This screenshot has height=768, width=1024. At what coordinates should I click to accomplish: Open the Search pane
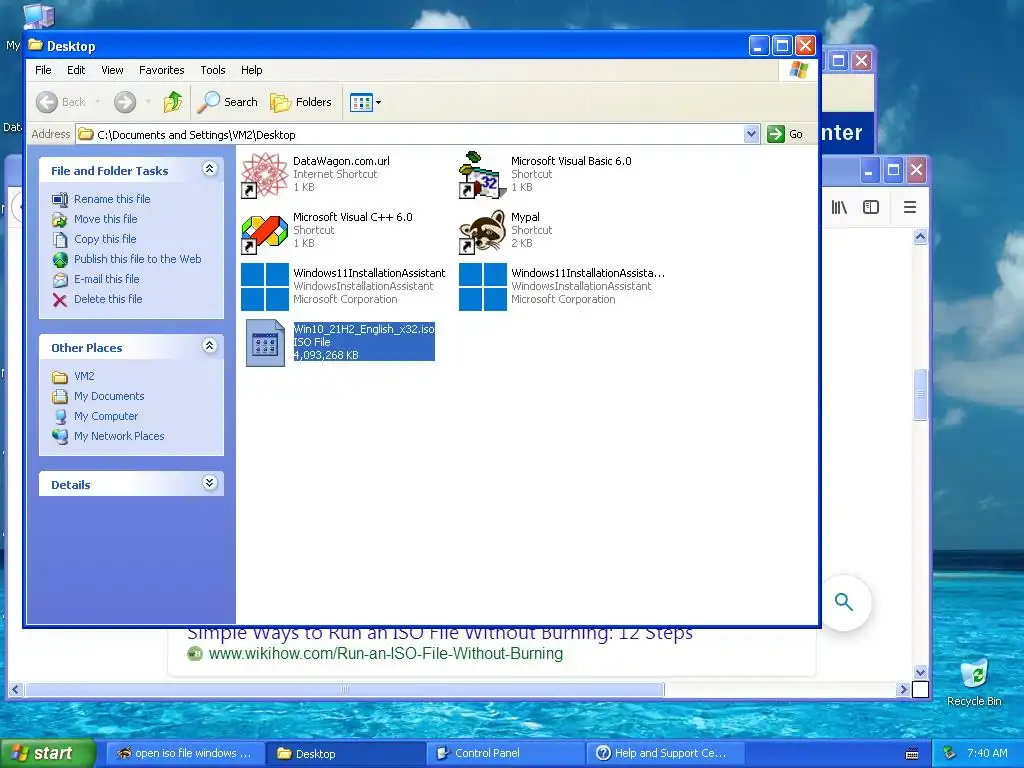pos(228,102)
